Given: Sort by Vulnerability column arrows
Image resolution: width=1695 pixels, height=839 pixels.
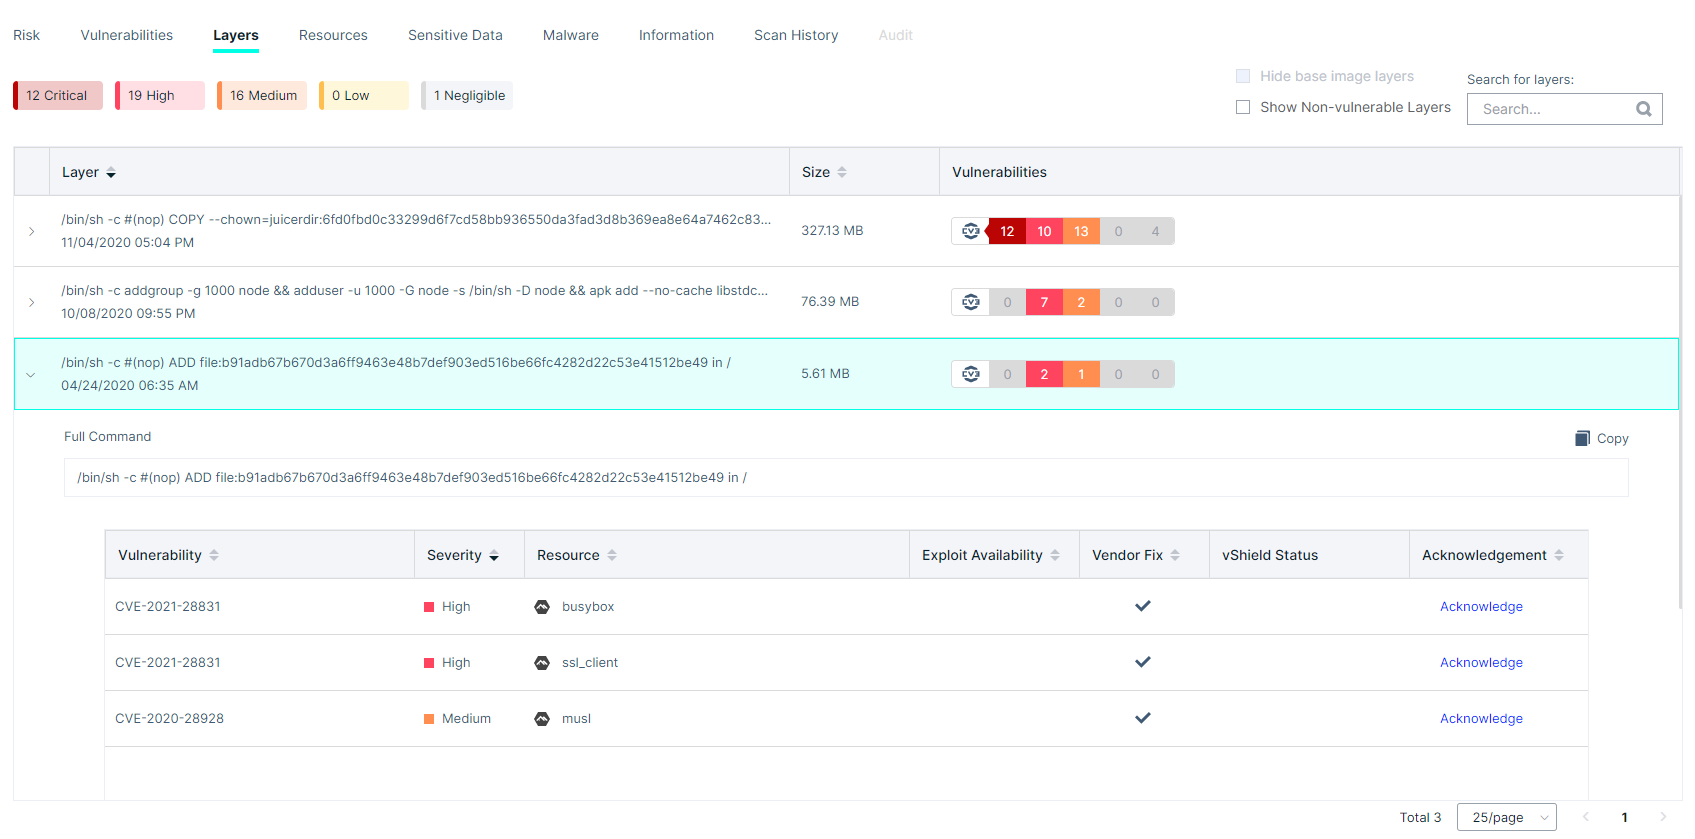Looking at the screenshot, I should [x=214, y=555].
